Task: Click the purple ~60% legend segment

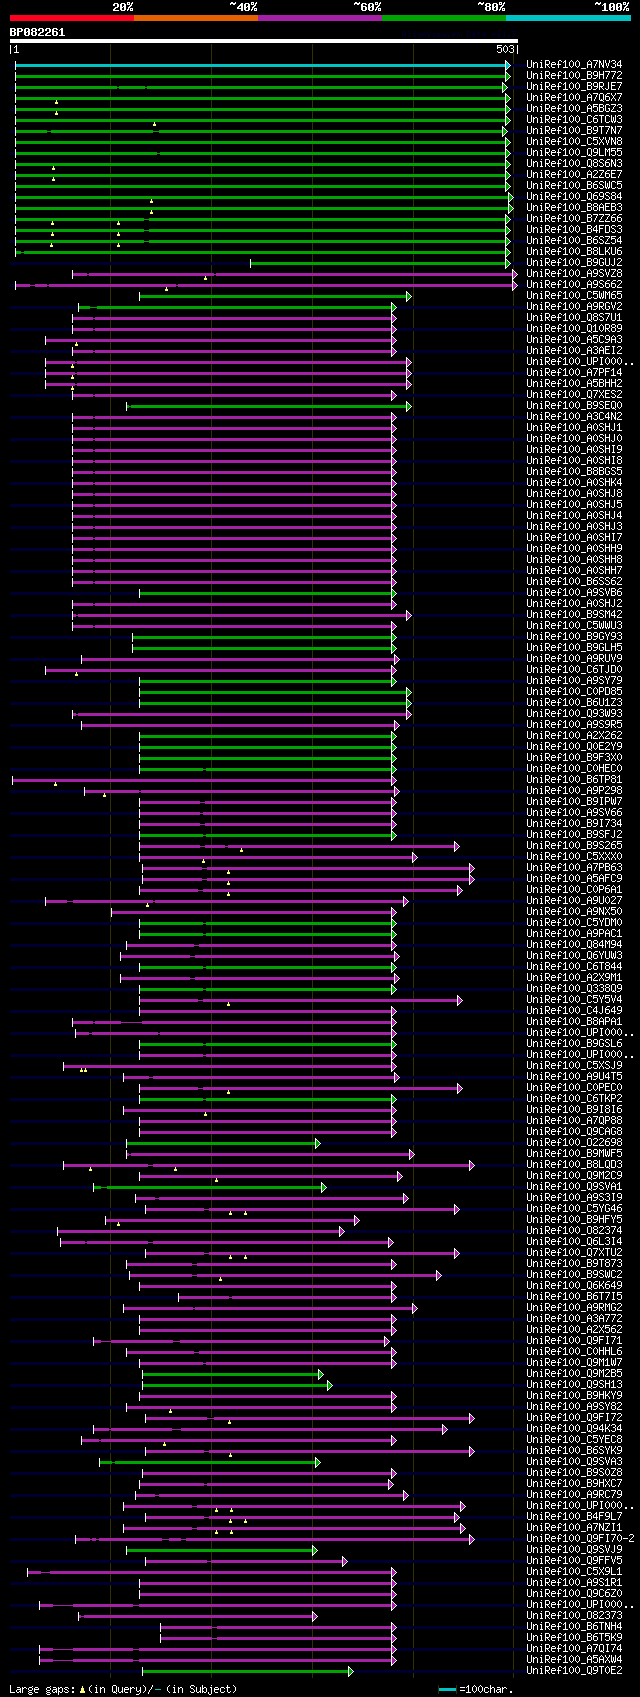Action: tap(320, 18)
